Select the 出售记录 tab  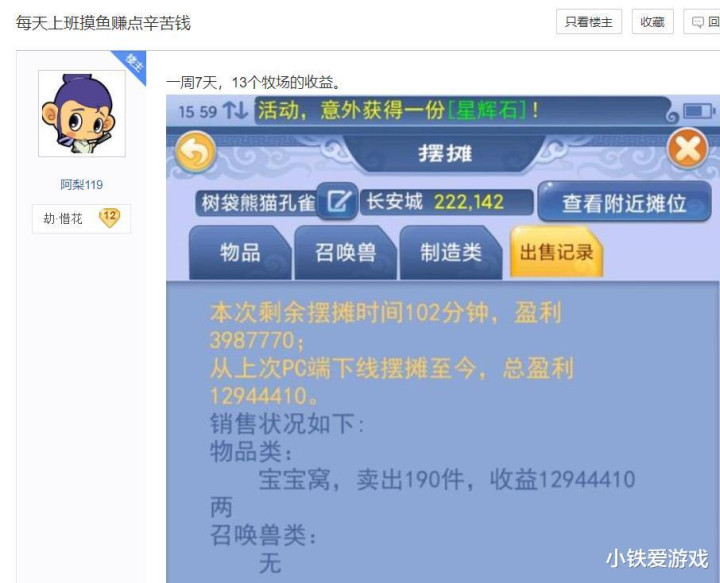click(x=556, y=252)
